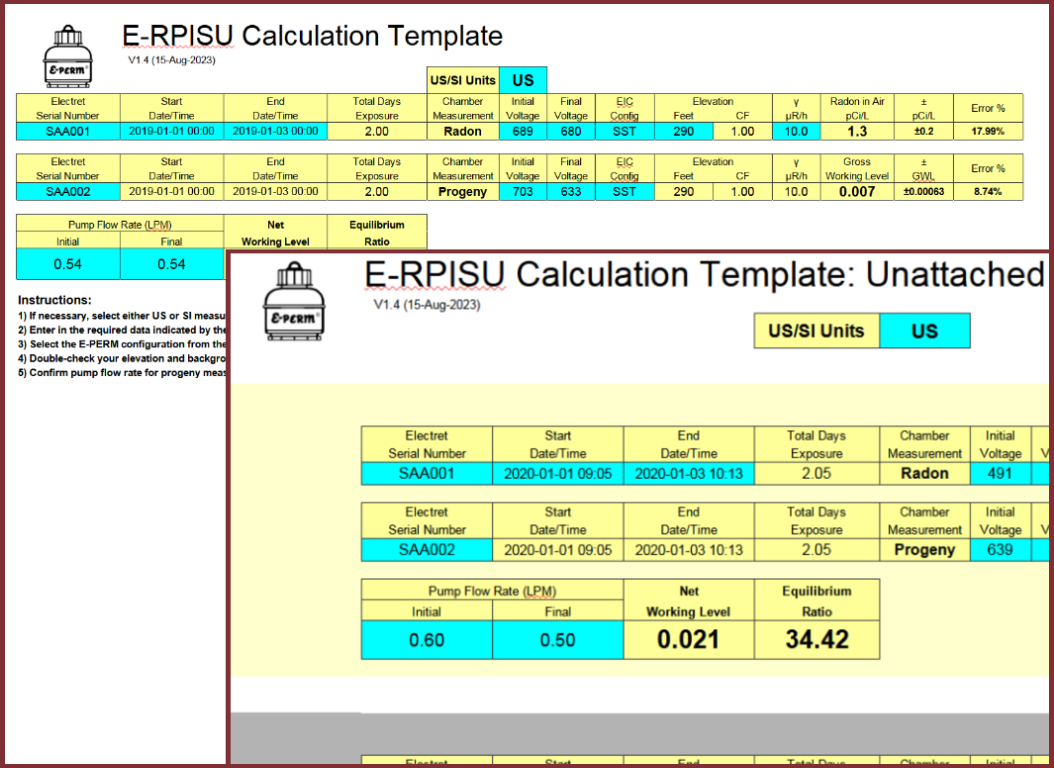Screen dimensions: 1054x768
Task: Click the Radon measurement cell in back template
Action: pos(462,131)
